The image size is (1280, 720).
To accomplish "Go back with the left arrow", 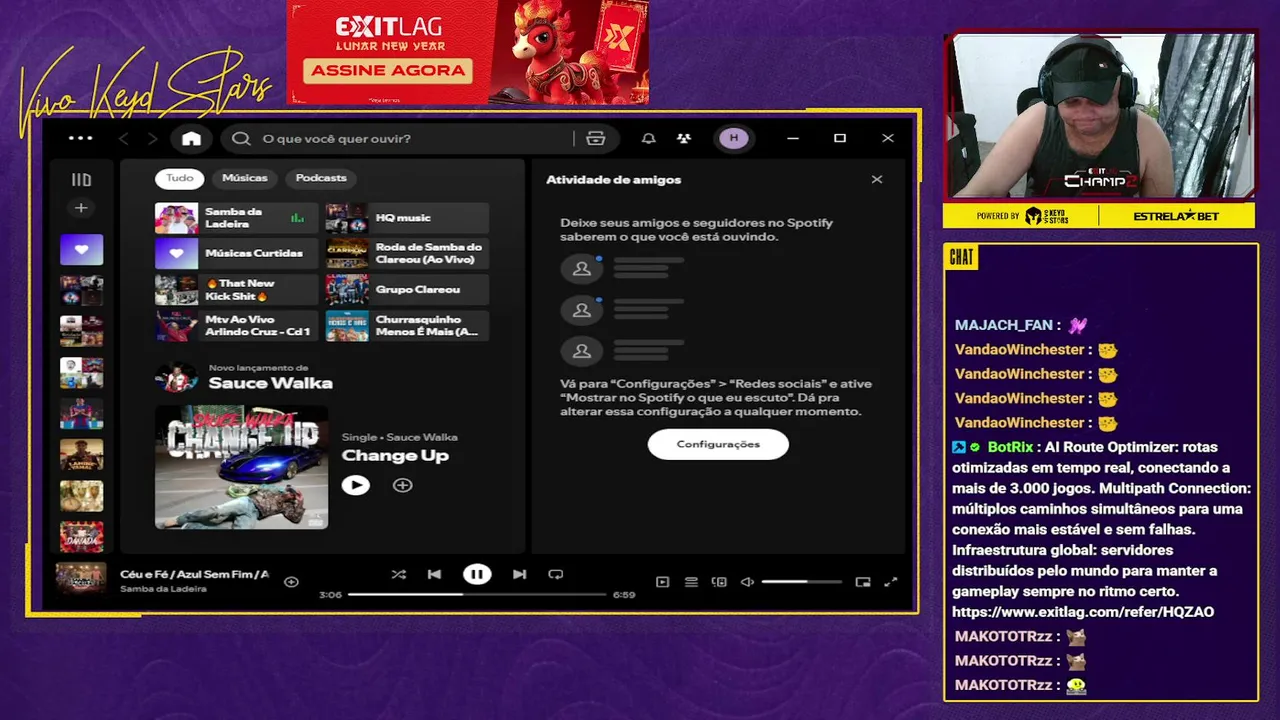I will click(123, 138).
